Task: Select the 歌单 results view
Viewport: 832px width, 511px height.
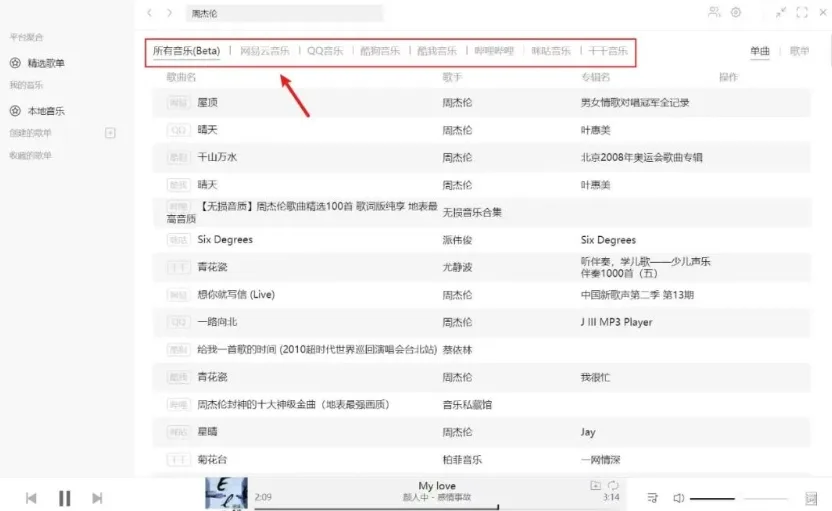Action: 800,51
